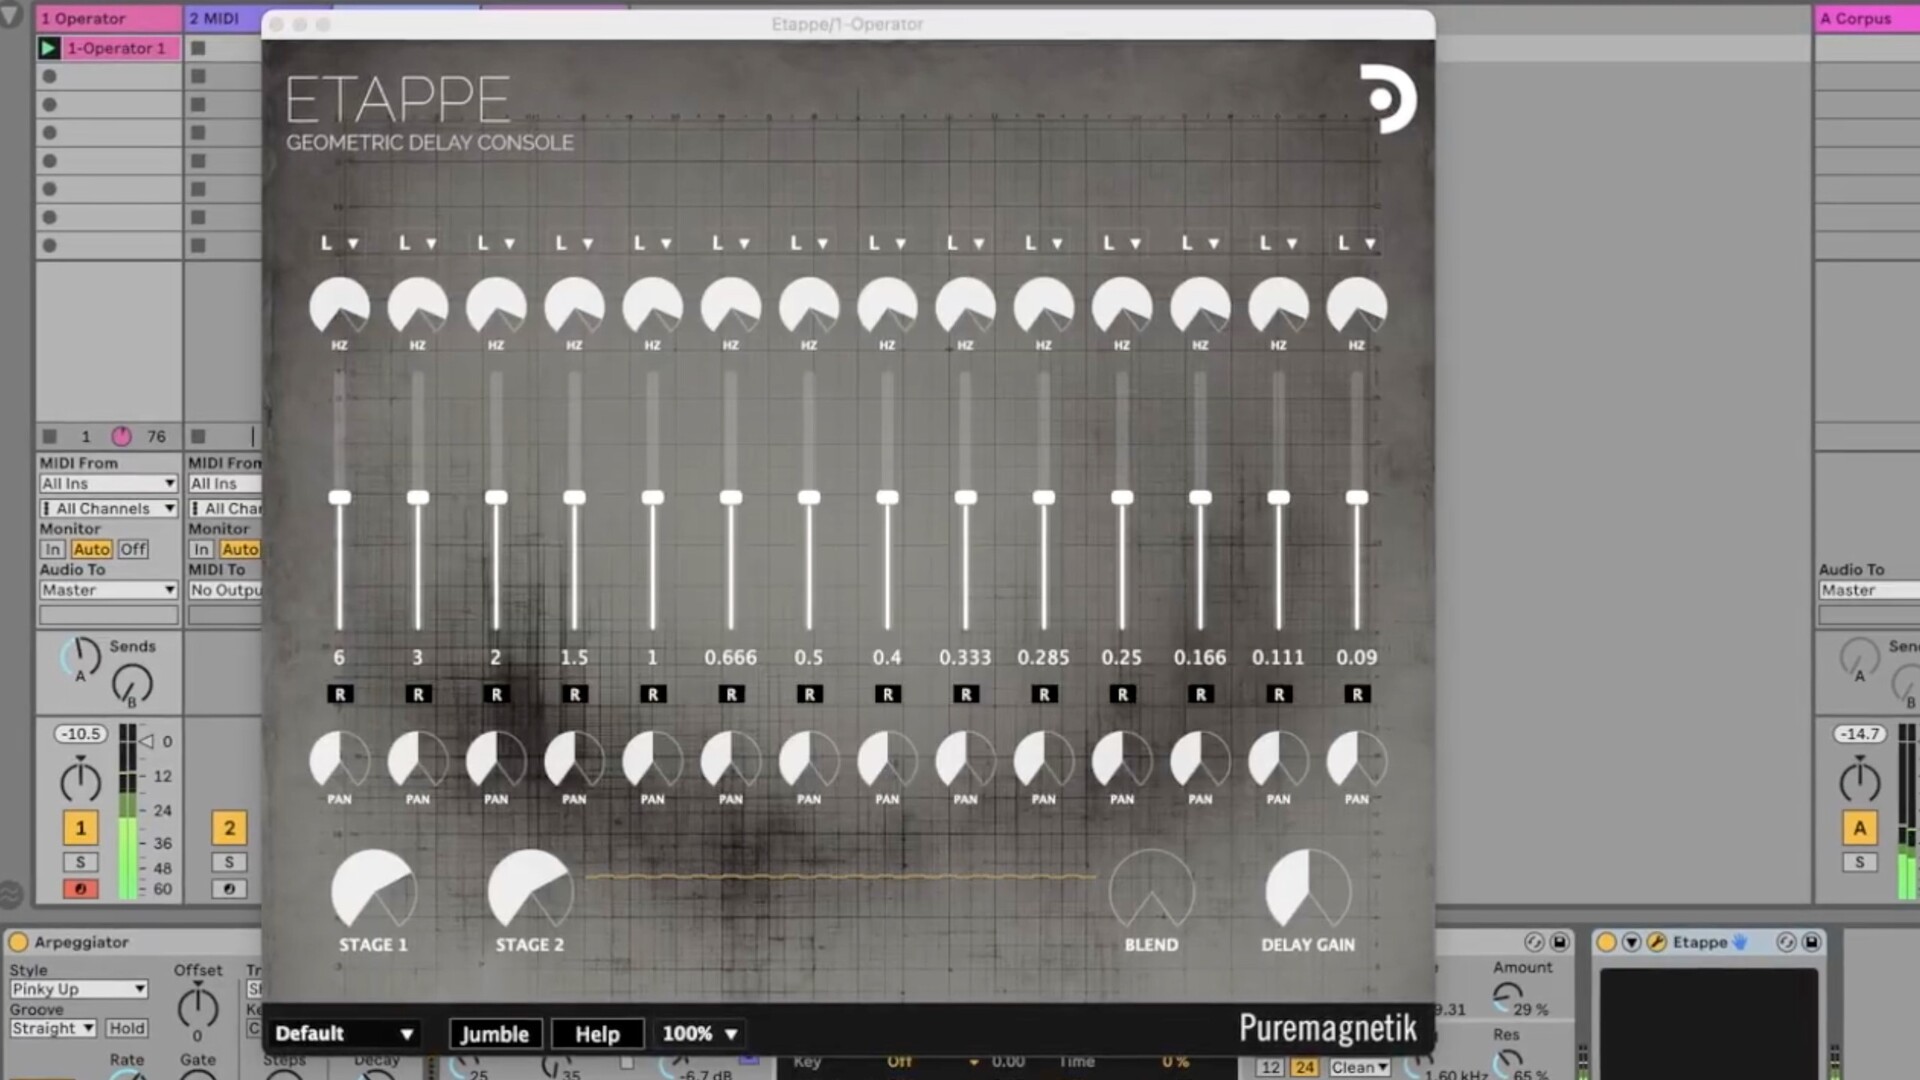Toggle the R button under delay 0.285
The height and width of the screenshot is (1080, 1920).
click(x=1044, y=694)
